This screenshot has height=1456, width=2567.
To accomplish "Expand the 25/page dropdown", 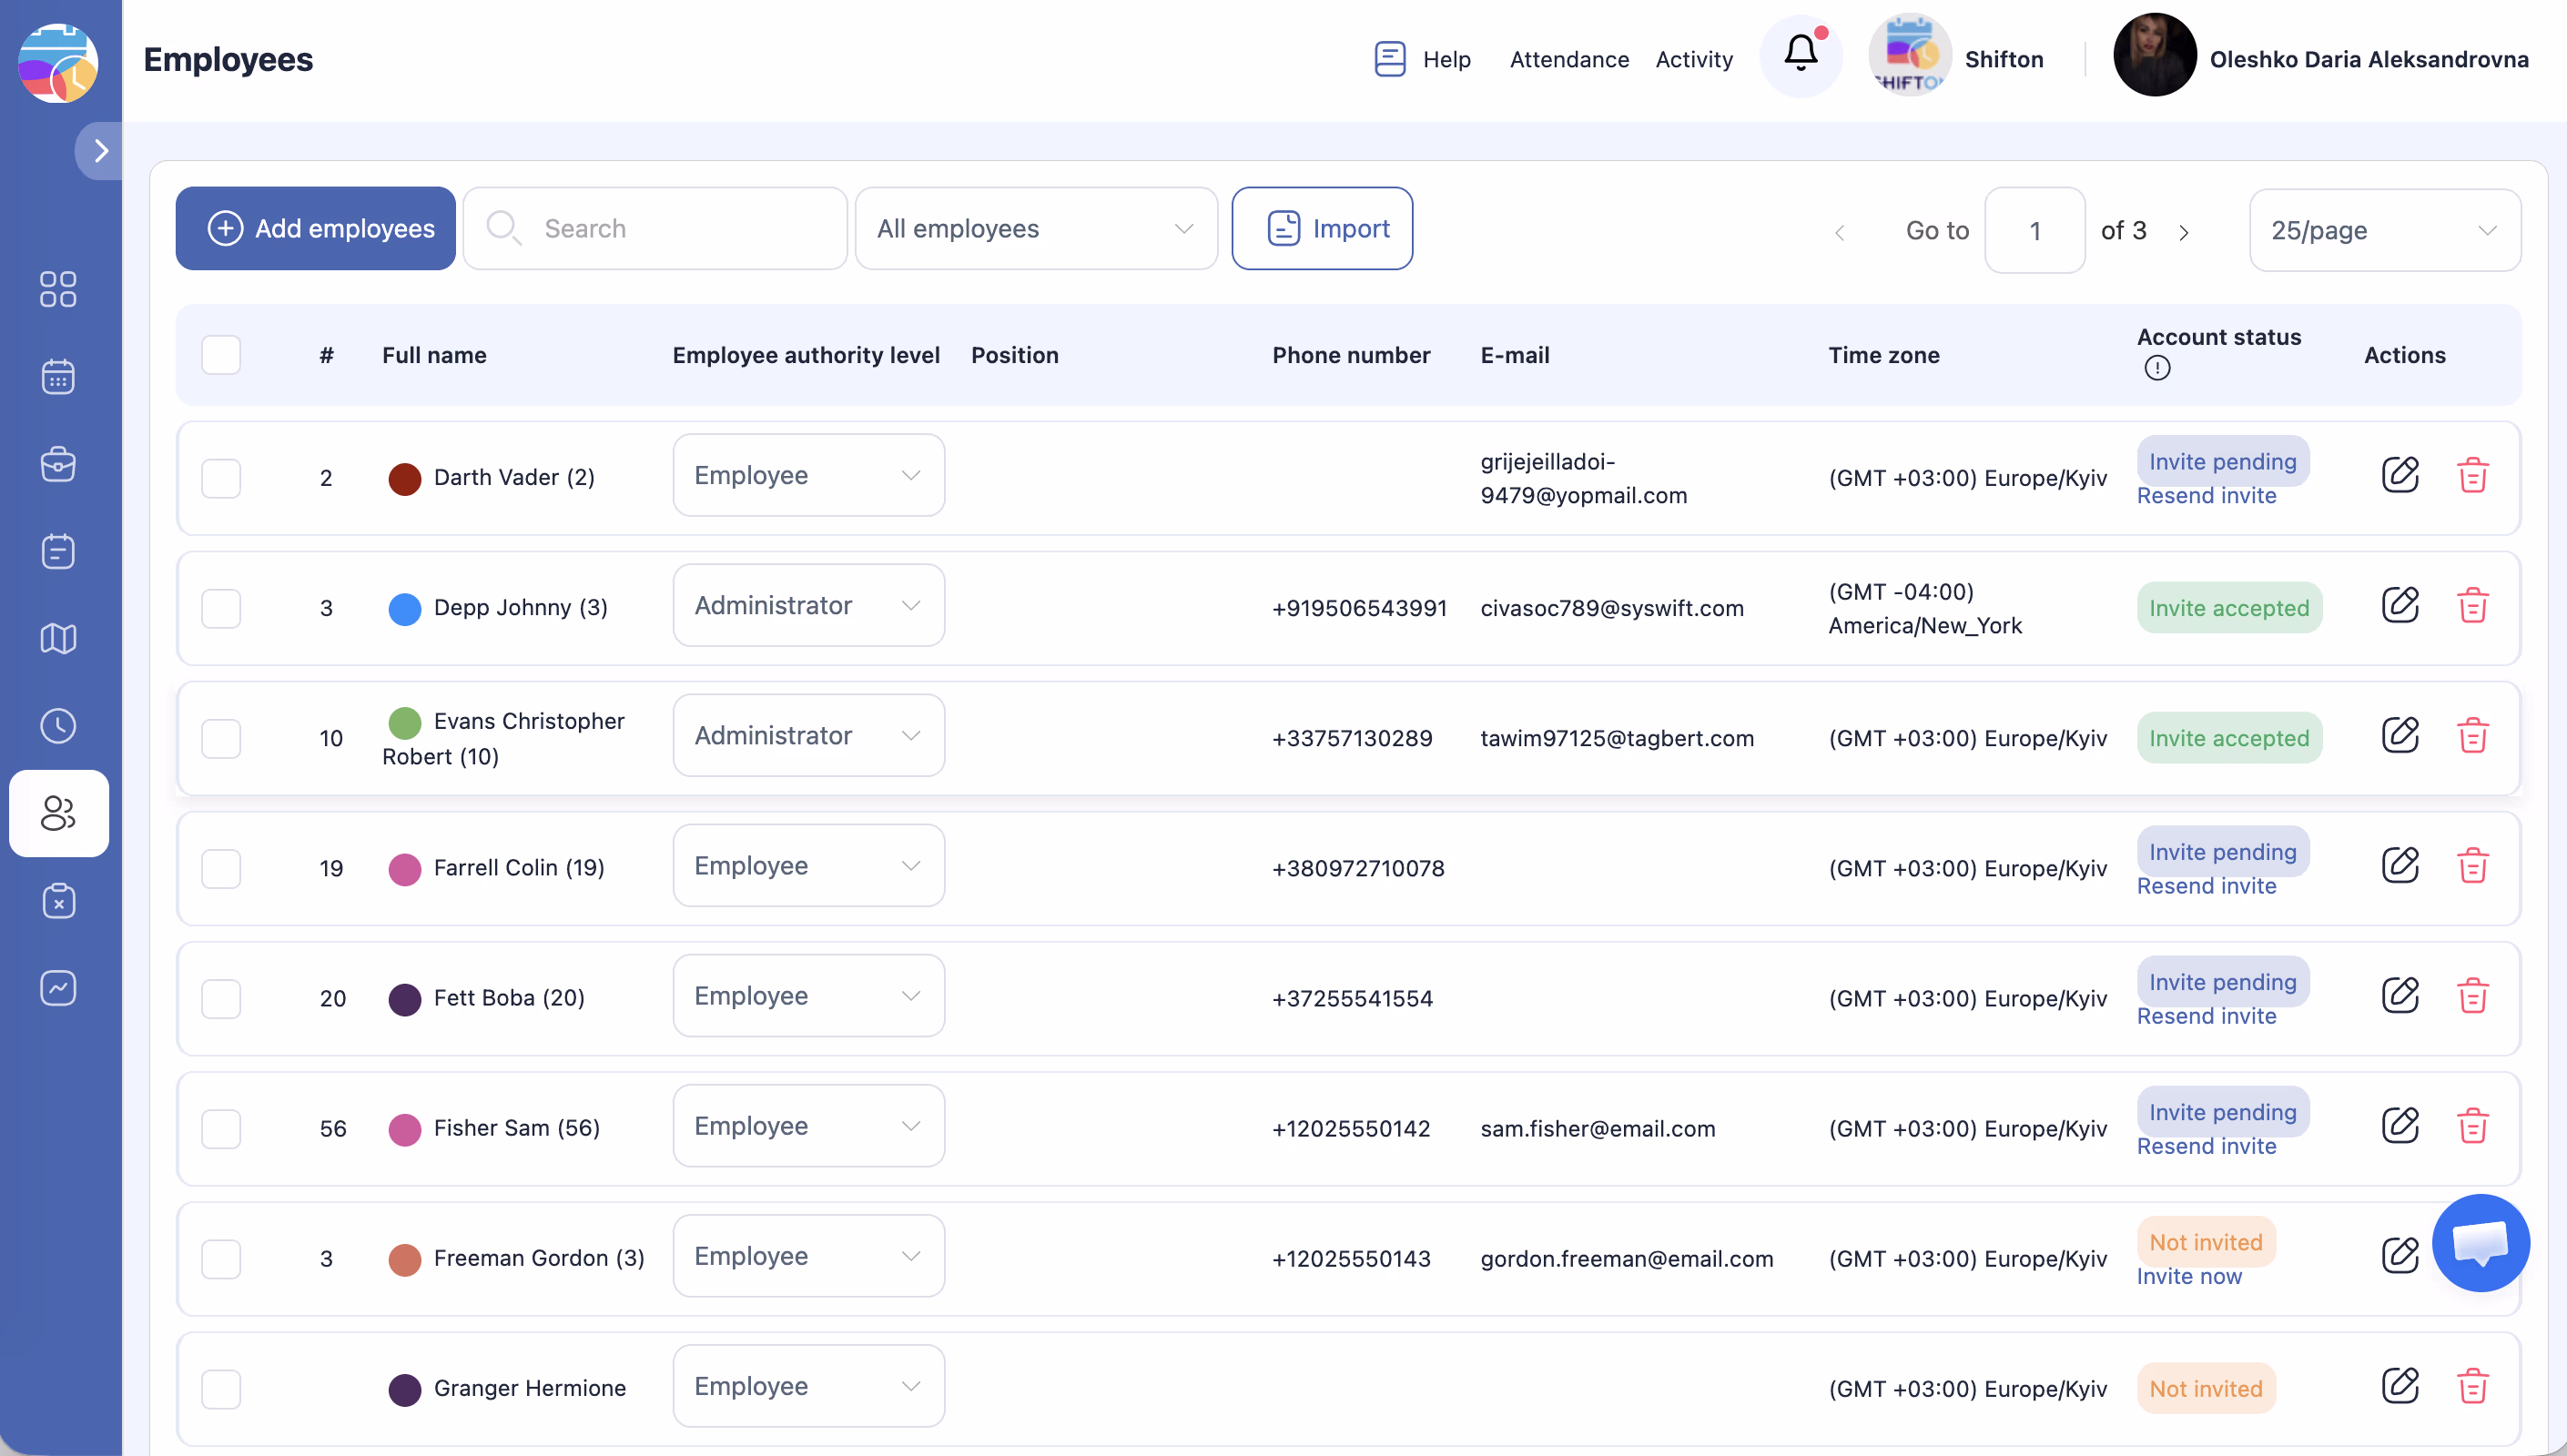I will click(2383, 231).
